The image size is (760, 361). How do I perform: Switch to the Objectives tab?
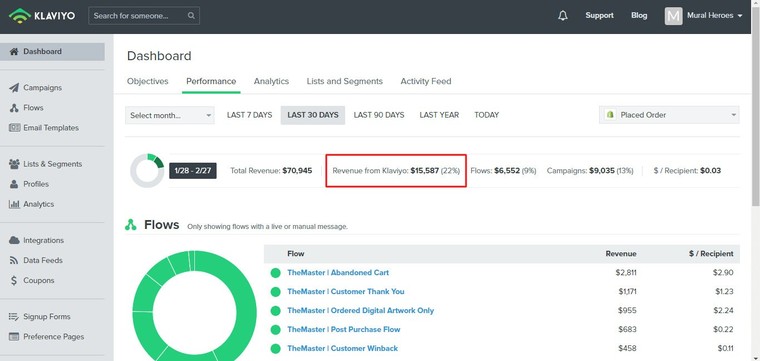tap(147, 81)
